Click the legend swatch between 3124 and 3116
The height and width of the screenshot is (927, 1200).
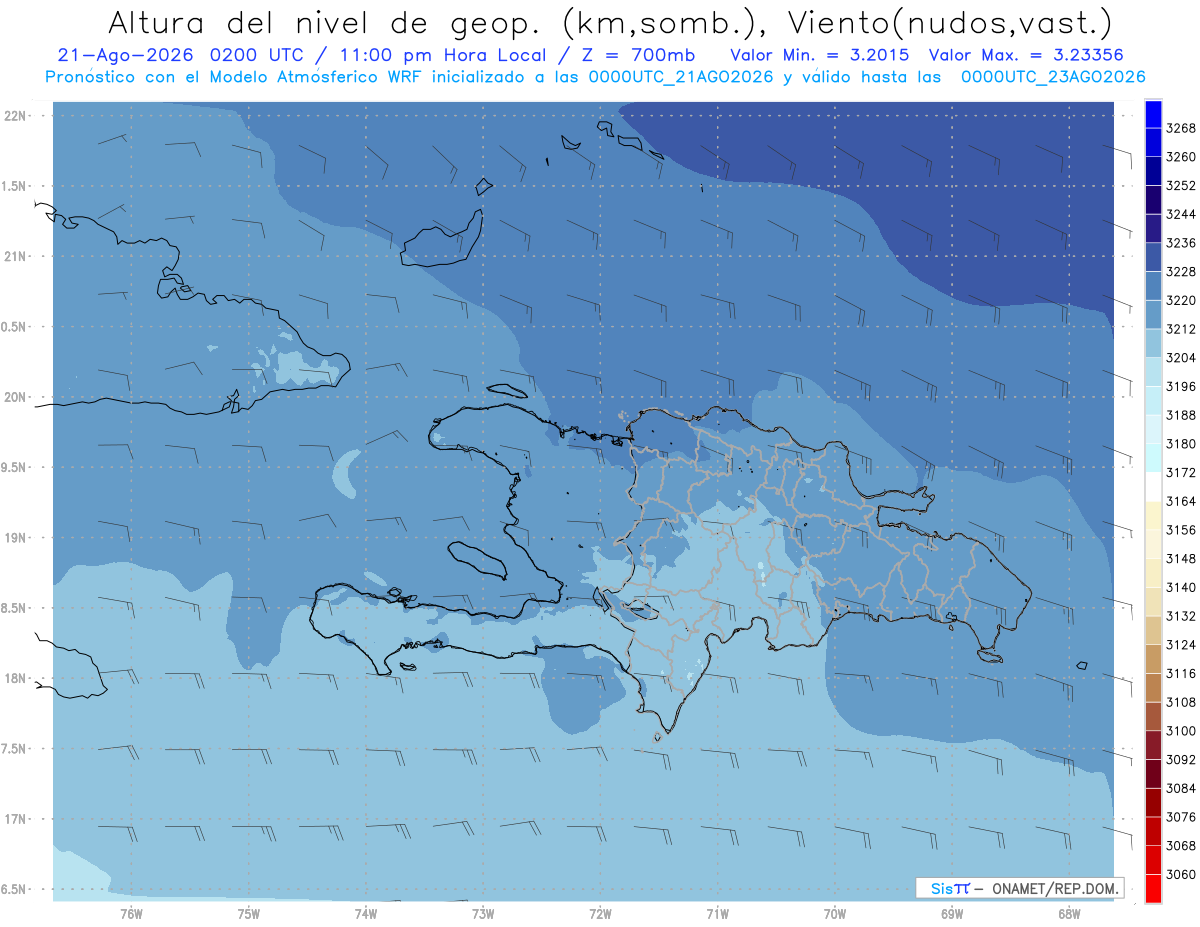click(1153, 659)
